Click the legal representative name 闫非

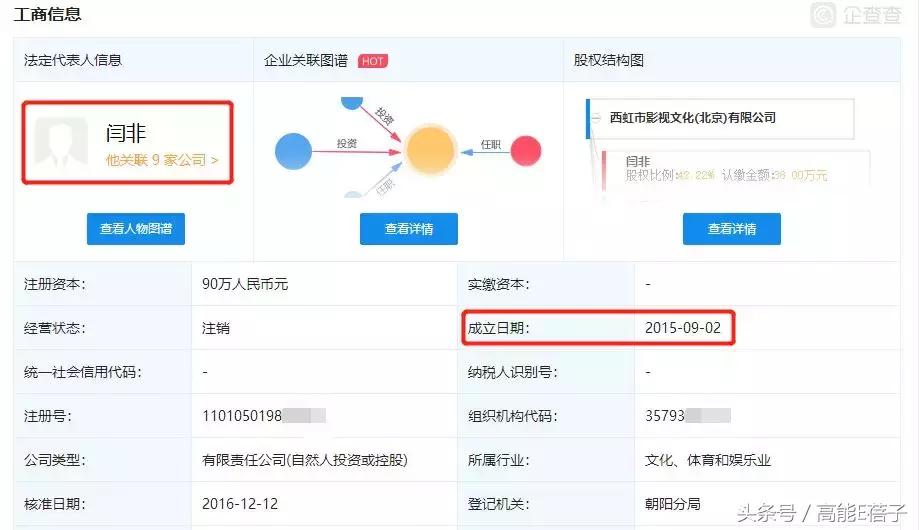(x=125, y=133)
